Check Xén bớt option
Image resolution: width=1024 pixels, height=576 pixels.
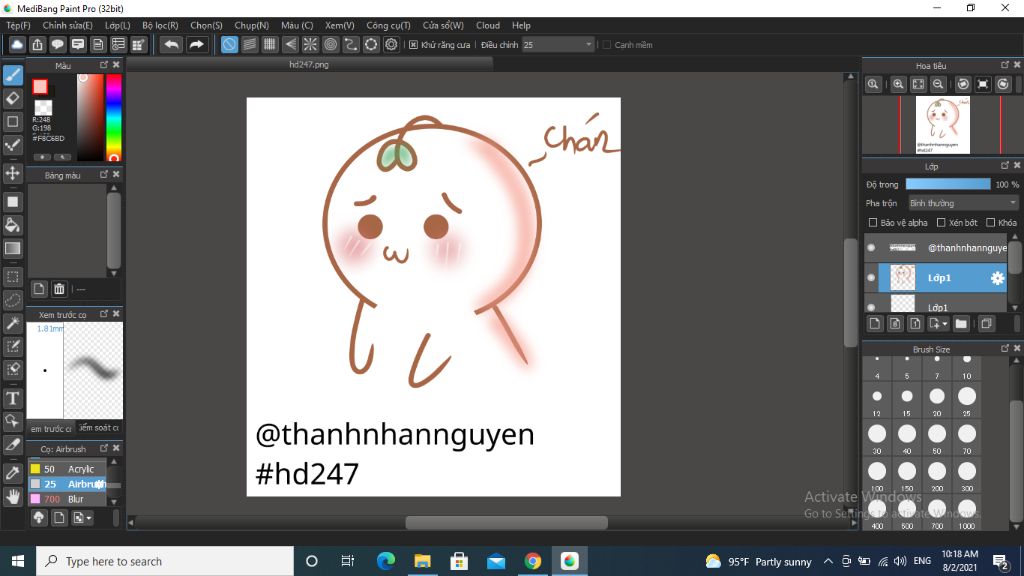coord(941,223)
